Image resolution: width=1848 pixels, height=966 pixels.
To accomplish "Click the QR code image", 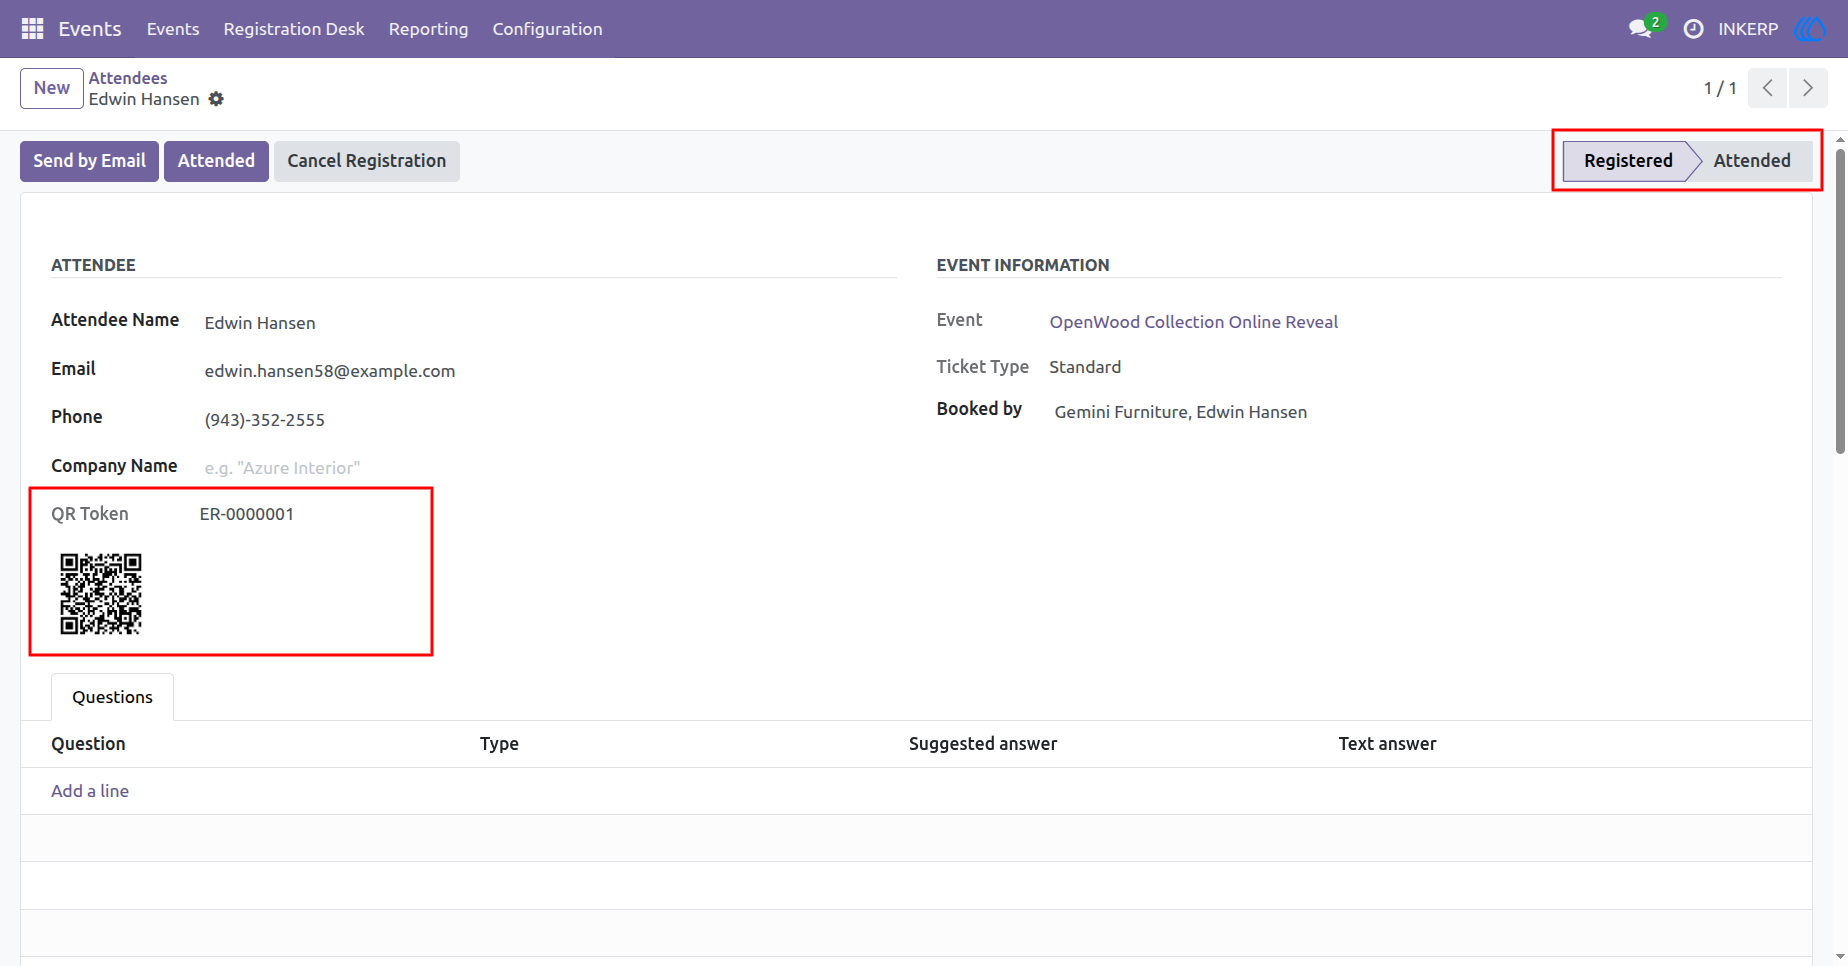I will click(x=100, y=594).
